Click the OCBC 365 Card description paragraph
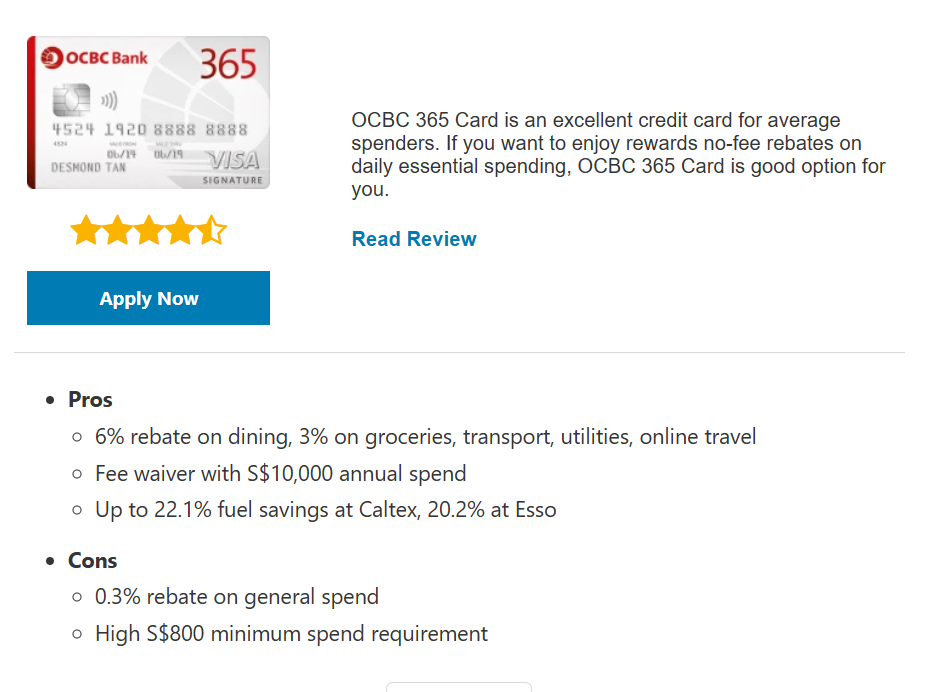Image resolution: width=928 pixels, height=692 pixels. point(618,155)
